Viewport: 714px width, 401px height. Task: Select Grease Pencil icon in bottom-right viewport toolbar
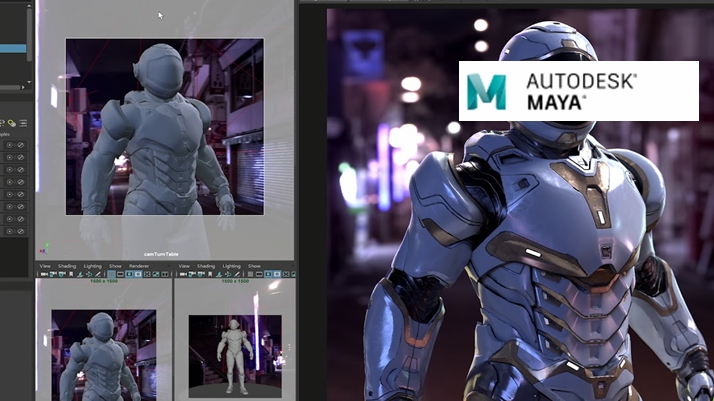(x=237, y=274)
